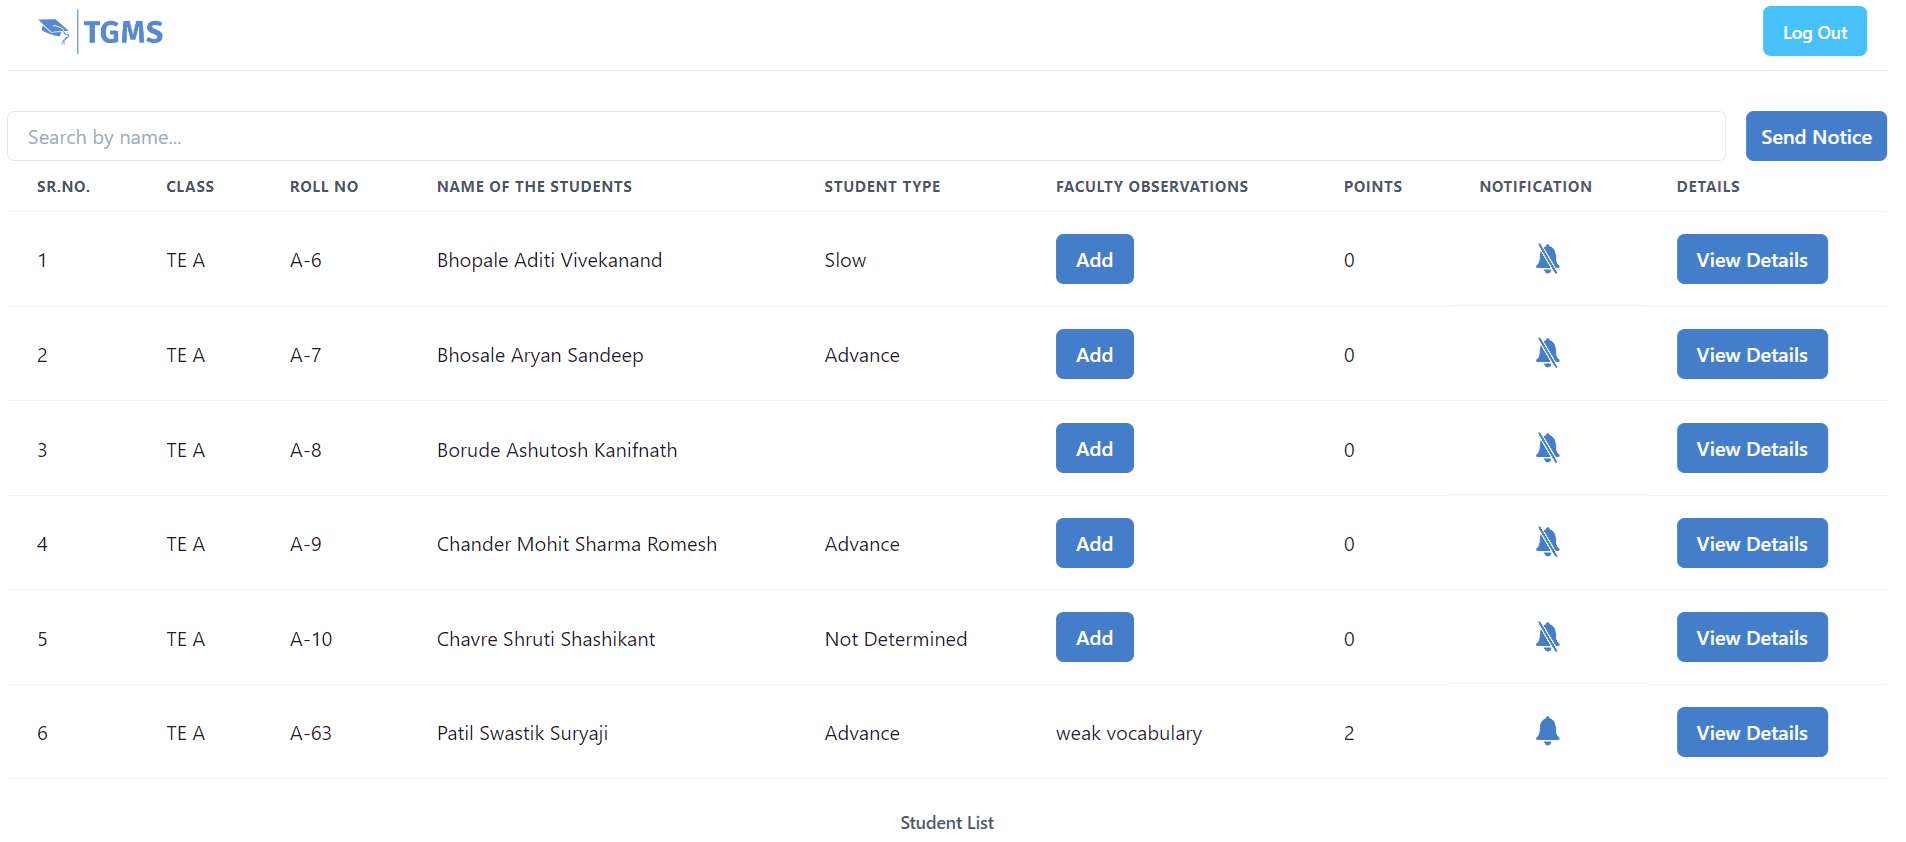Toggle notification bell for Chander Mohit Sharma Romesh
Image resolution: width=1906 pixels, height=842 pixels.
pos(1547,542)
